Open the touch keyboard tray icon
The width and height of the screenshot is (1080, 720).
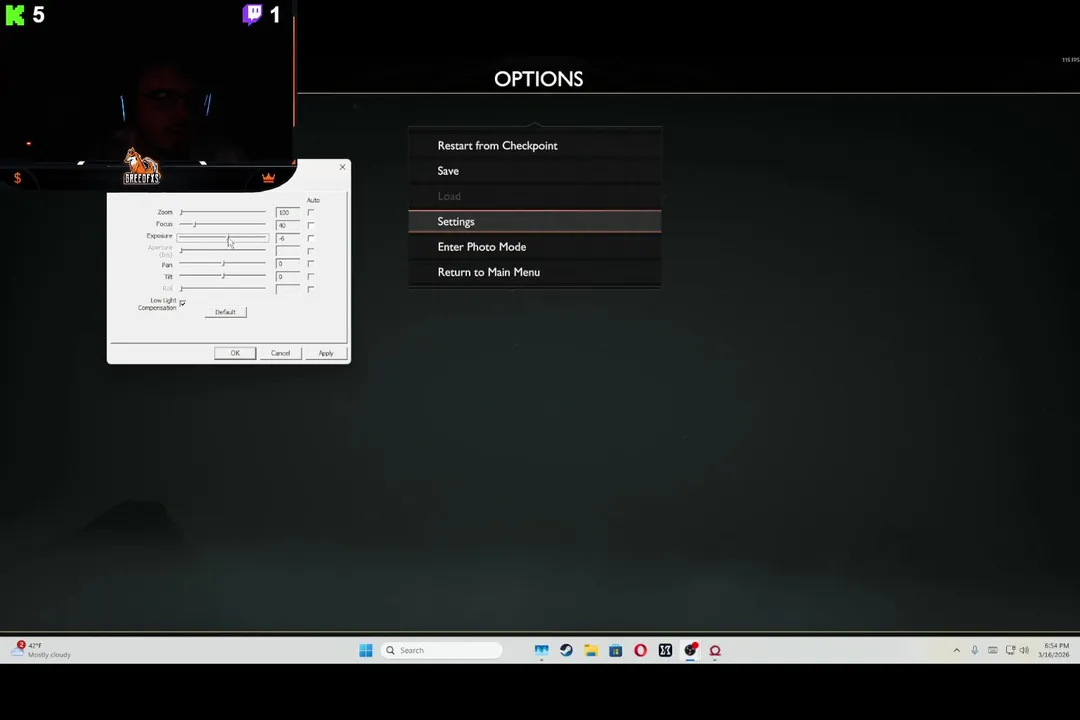pyautogui.click(x=993, y=650)
